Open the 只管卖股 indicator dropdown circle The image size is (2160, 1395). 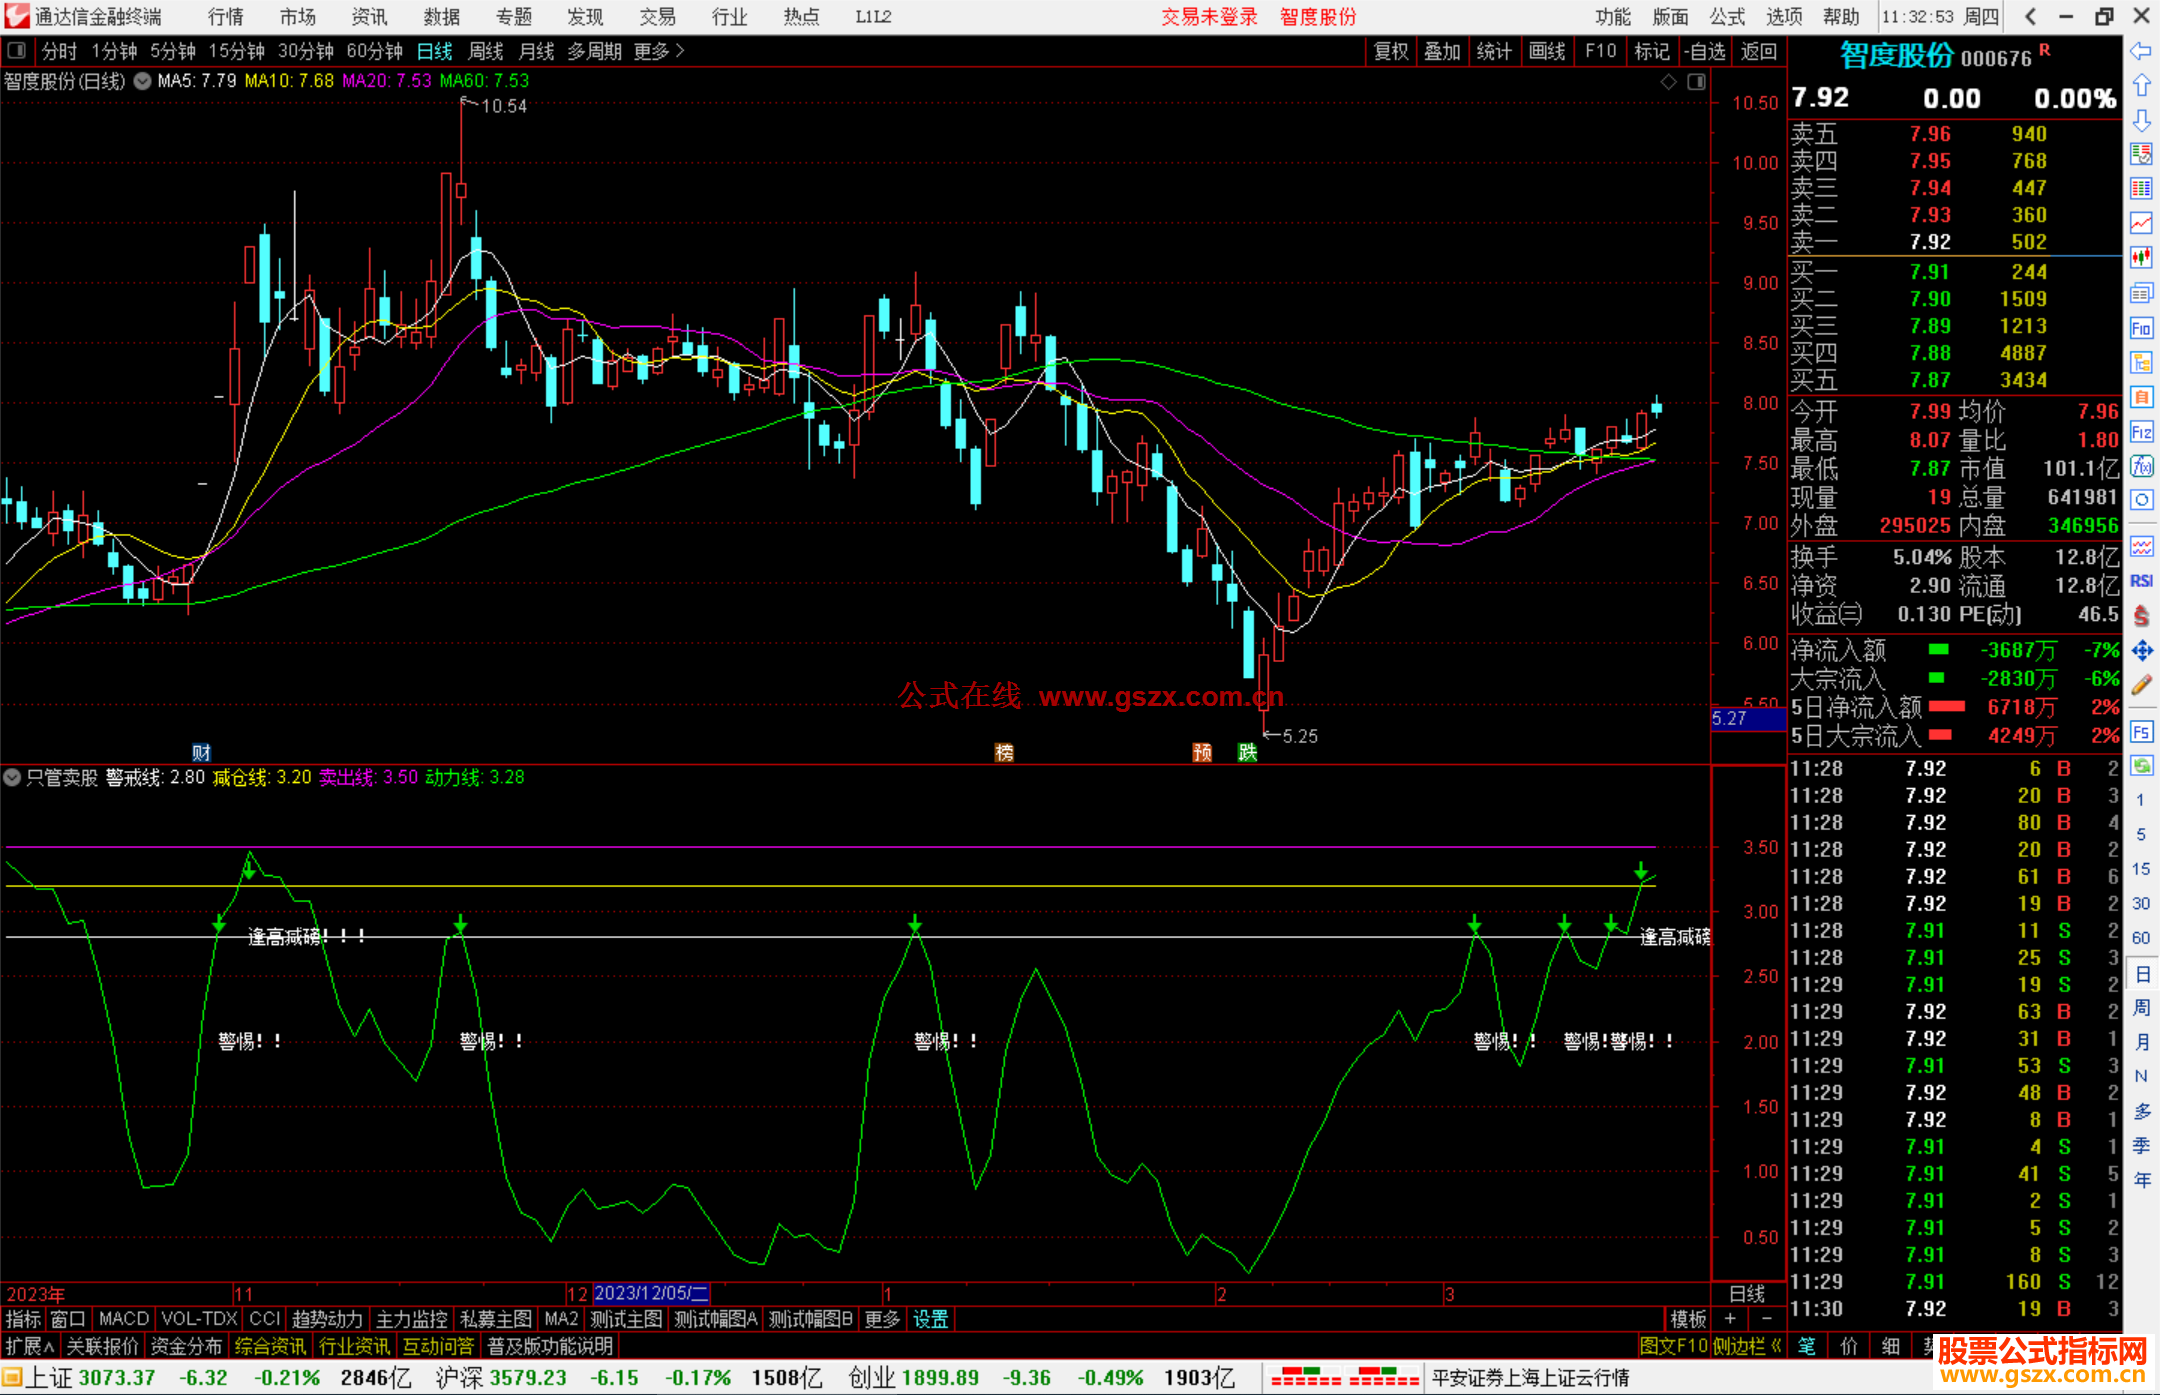[x=13, y=777]
